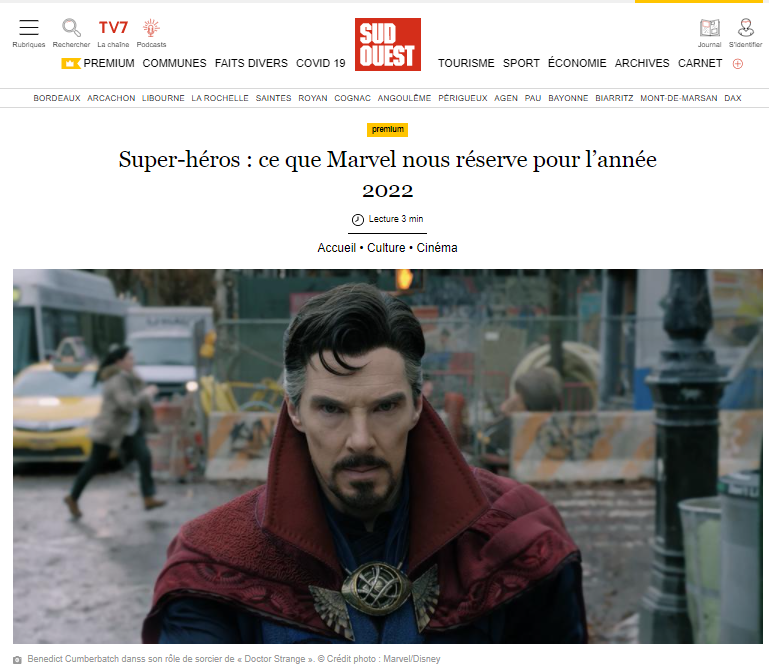Click the S'identifier user icon
This screenshot has width=769, height=666.
point(745,27)
